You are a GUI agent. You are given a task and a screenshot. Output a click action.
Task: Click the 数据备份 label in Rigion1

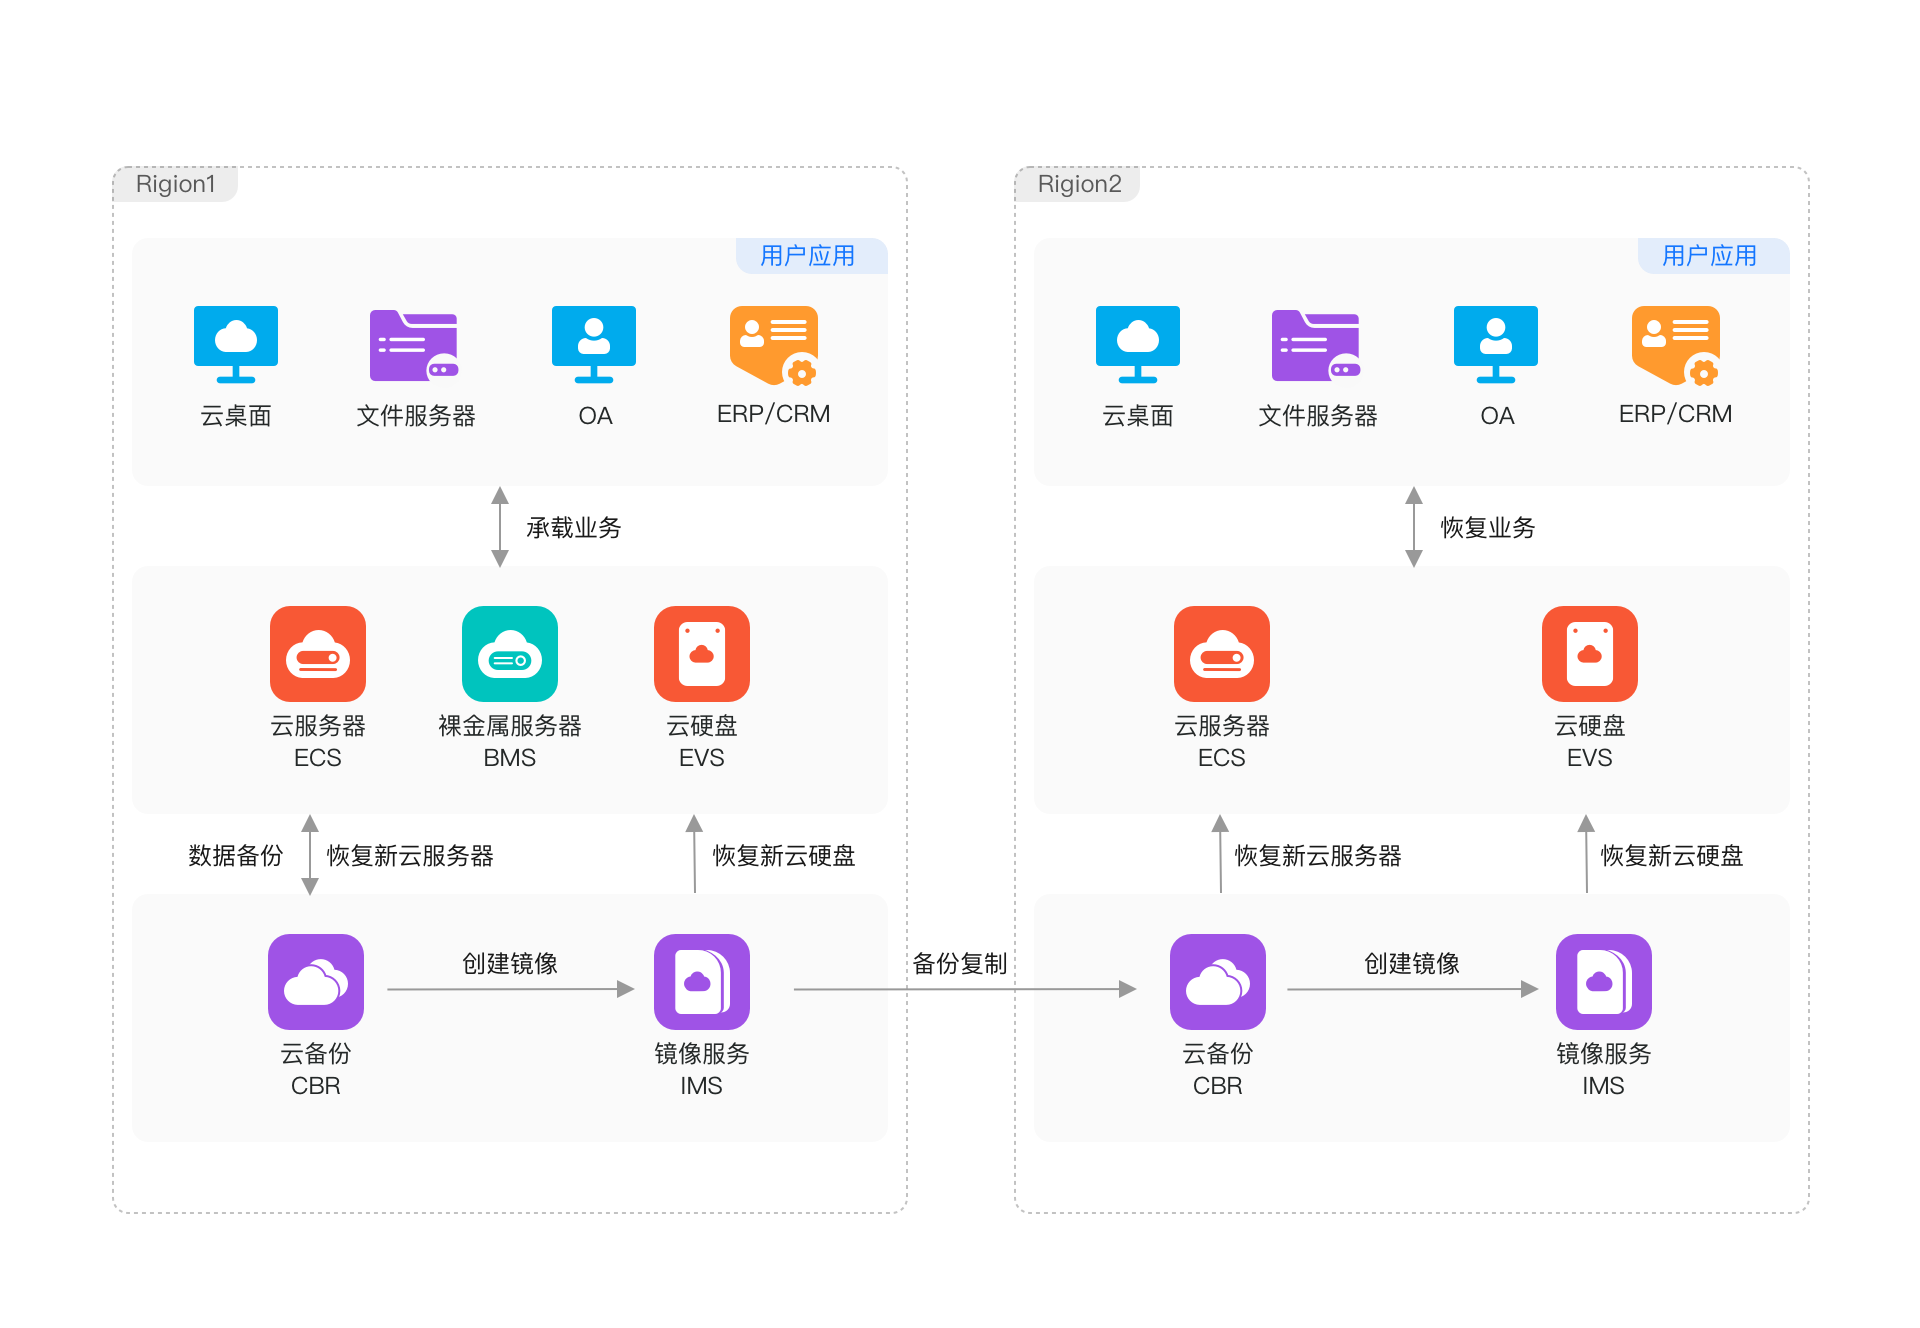coord(236,856)
